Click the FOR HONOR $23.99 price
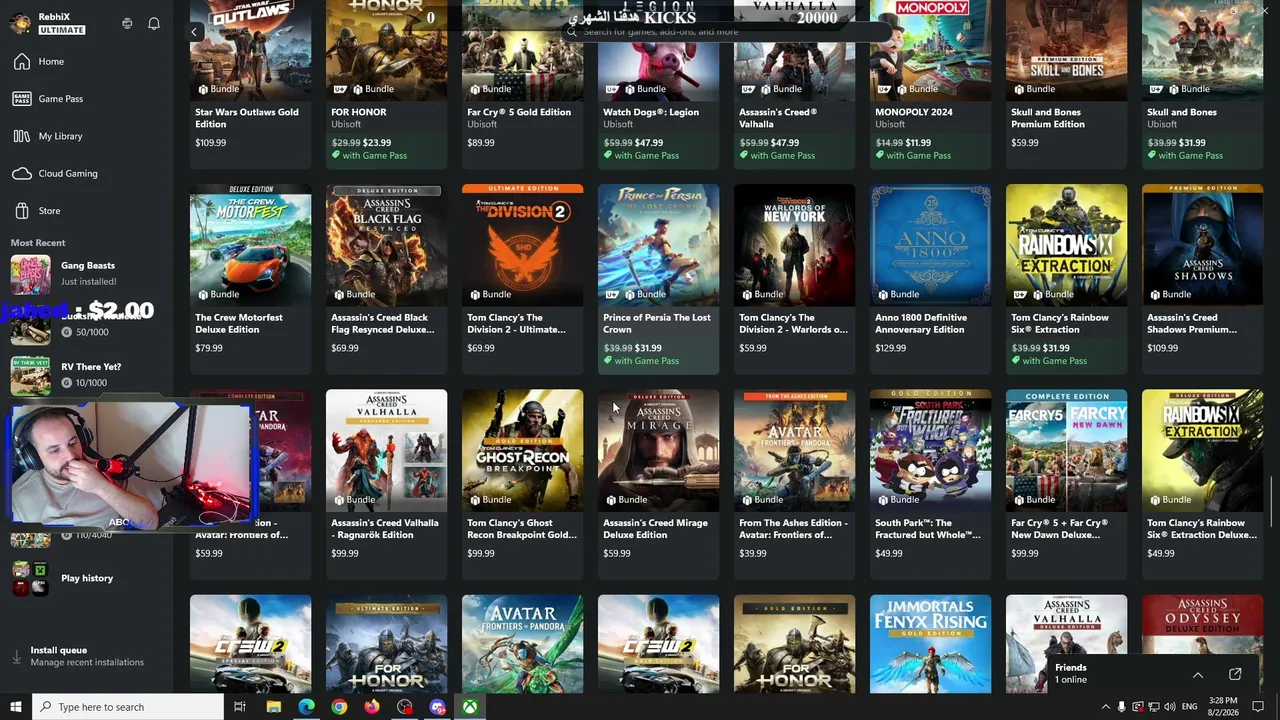 pos(377,143)
